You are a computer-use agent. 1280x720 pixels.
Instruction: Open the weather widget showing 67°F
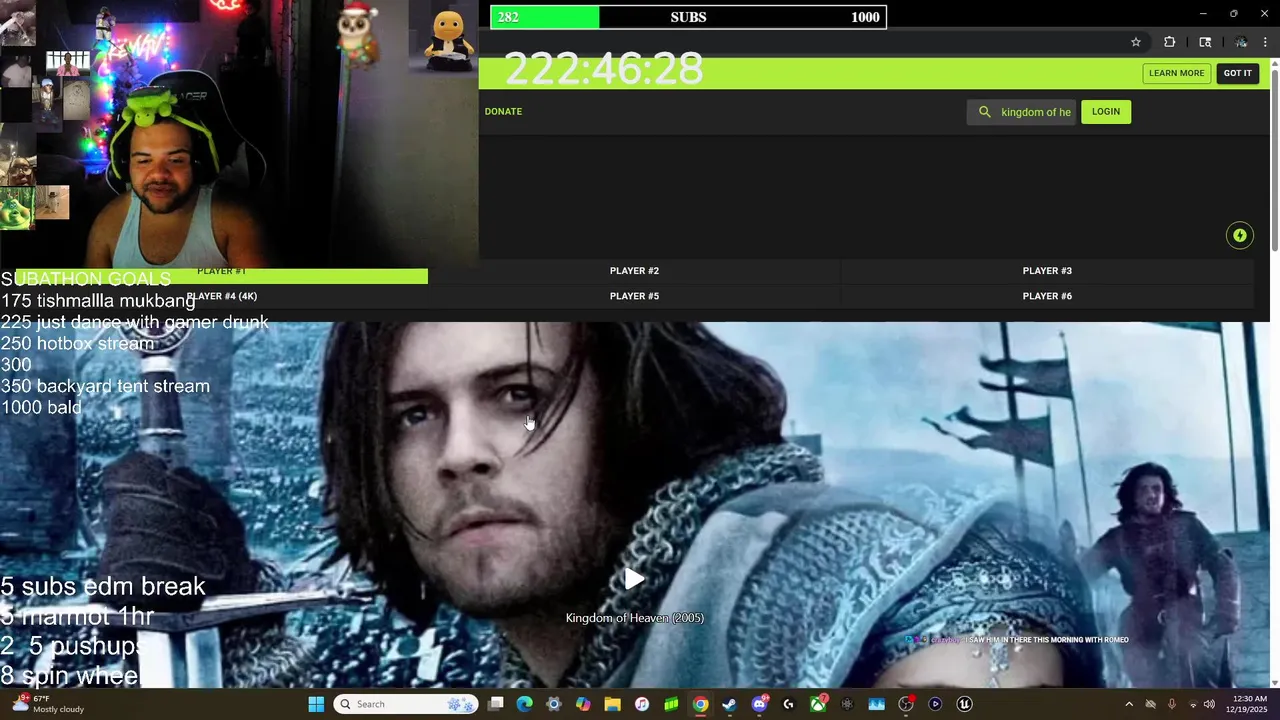pyautogui.click(x=48, y=704)
